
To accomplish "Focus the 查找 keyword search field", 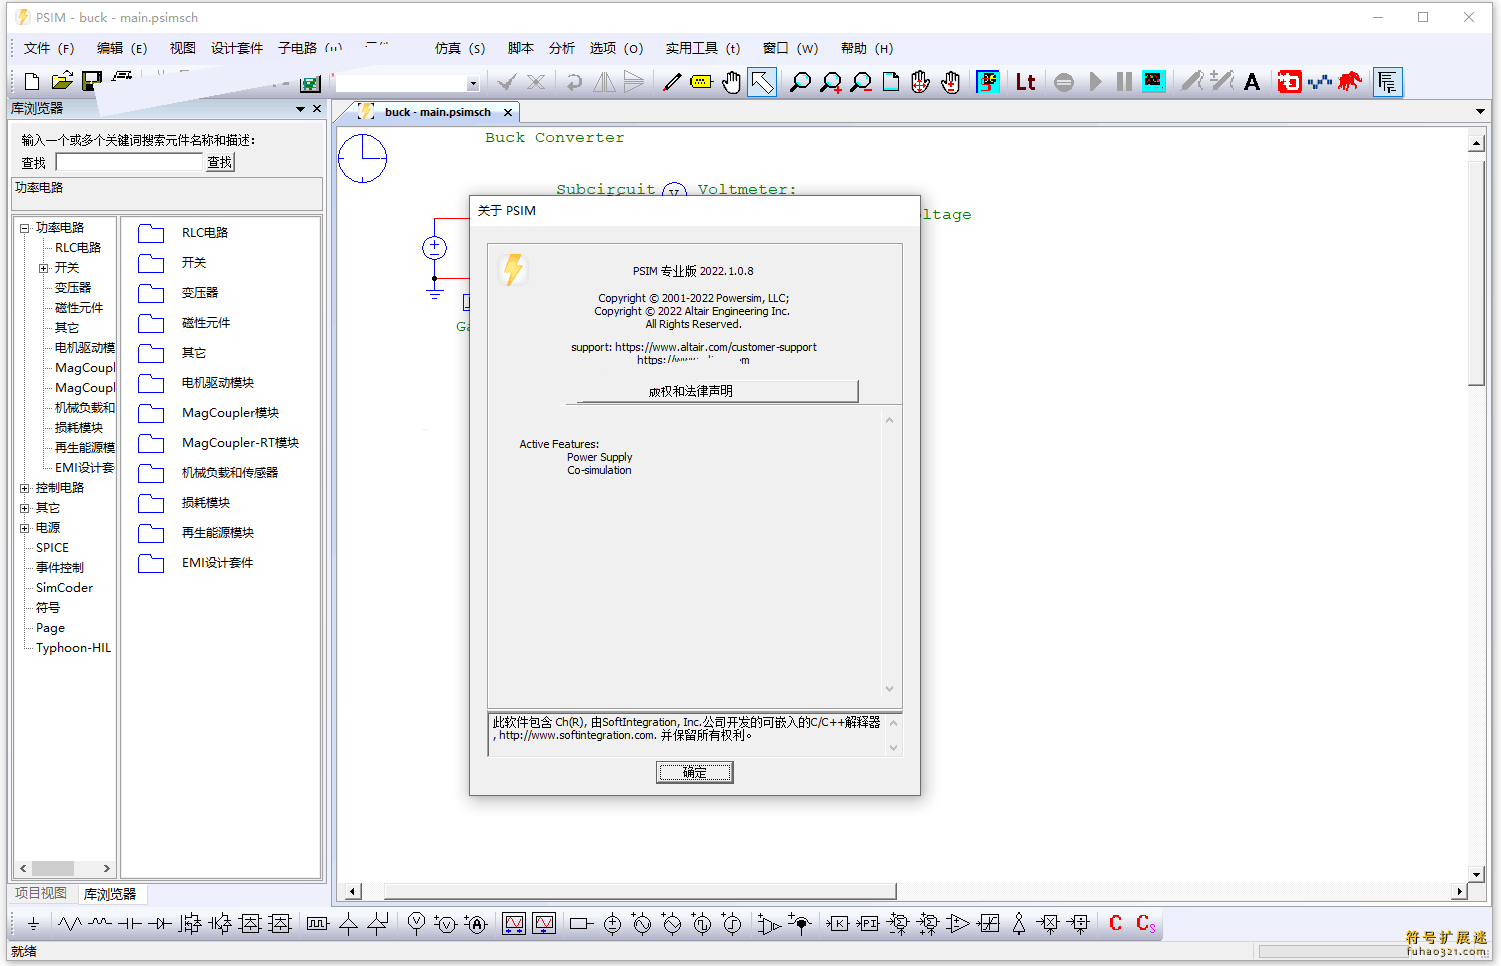I will point(130,162).
